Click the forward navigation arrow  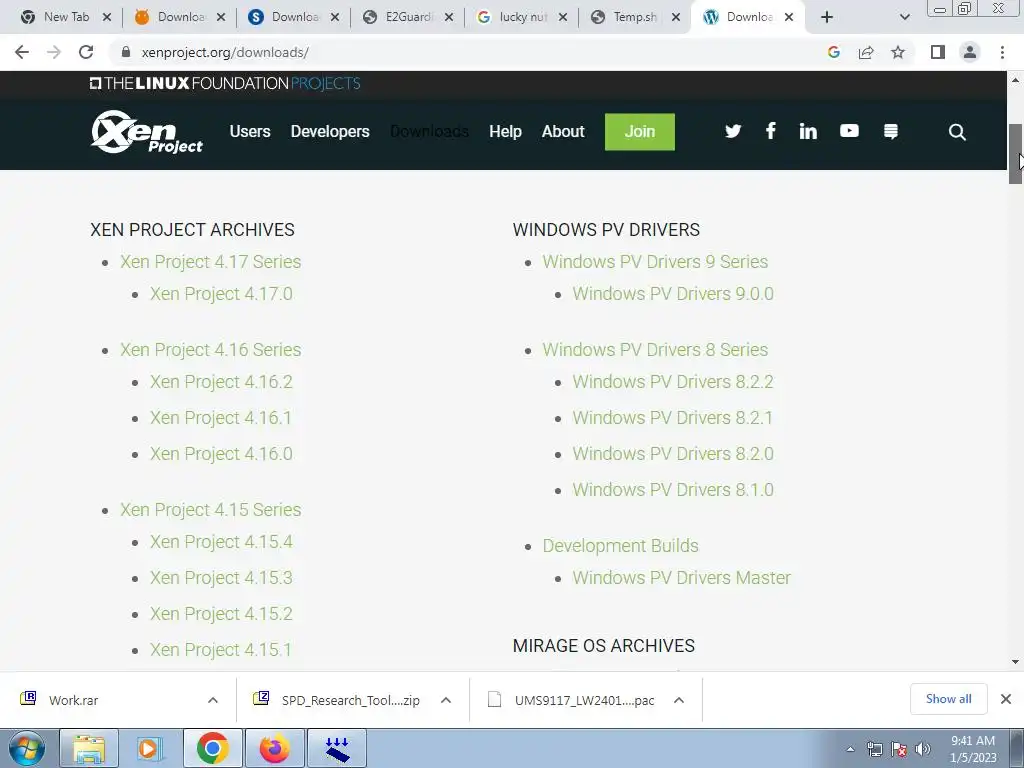54,52
